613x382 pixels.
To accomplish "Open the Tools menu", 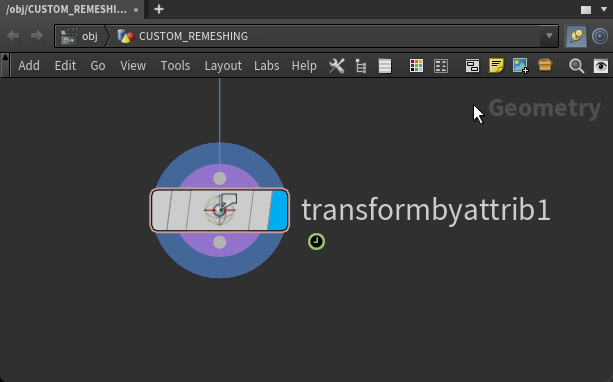I will [x=175, y=66].
